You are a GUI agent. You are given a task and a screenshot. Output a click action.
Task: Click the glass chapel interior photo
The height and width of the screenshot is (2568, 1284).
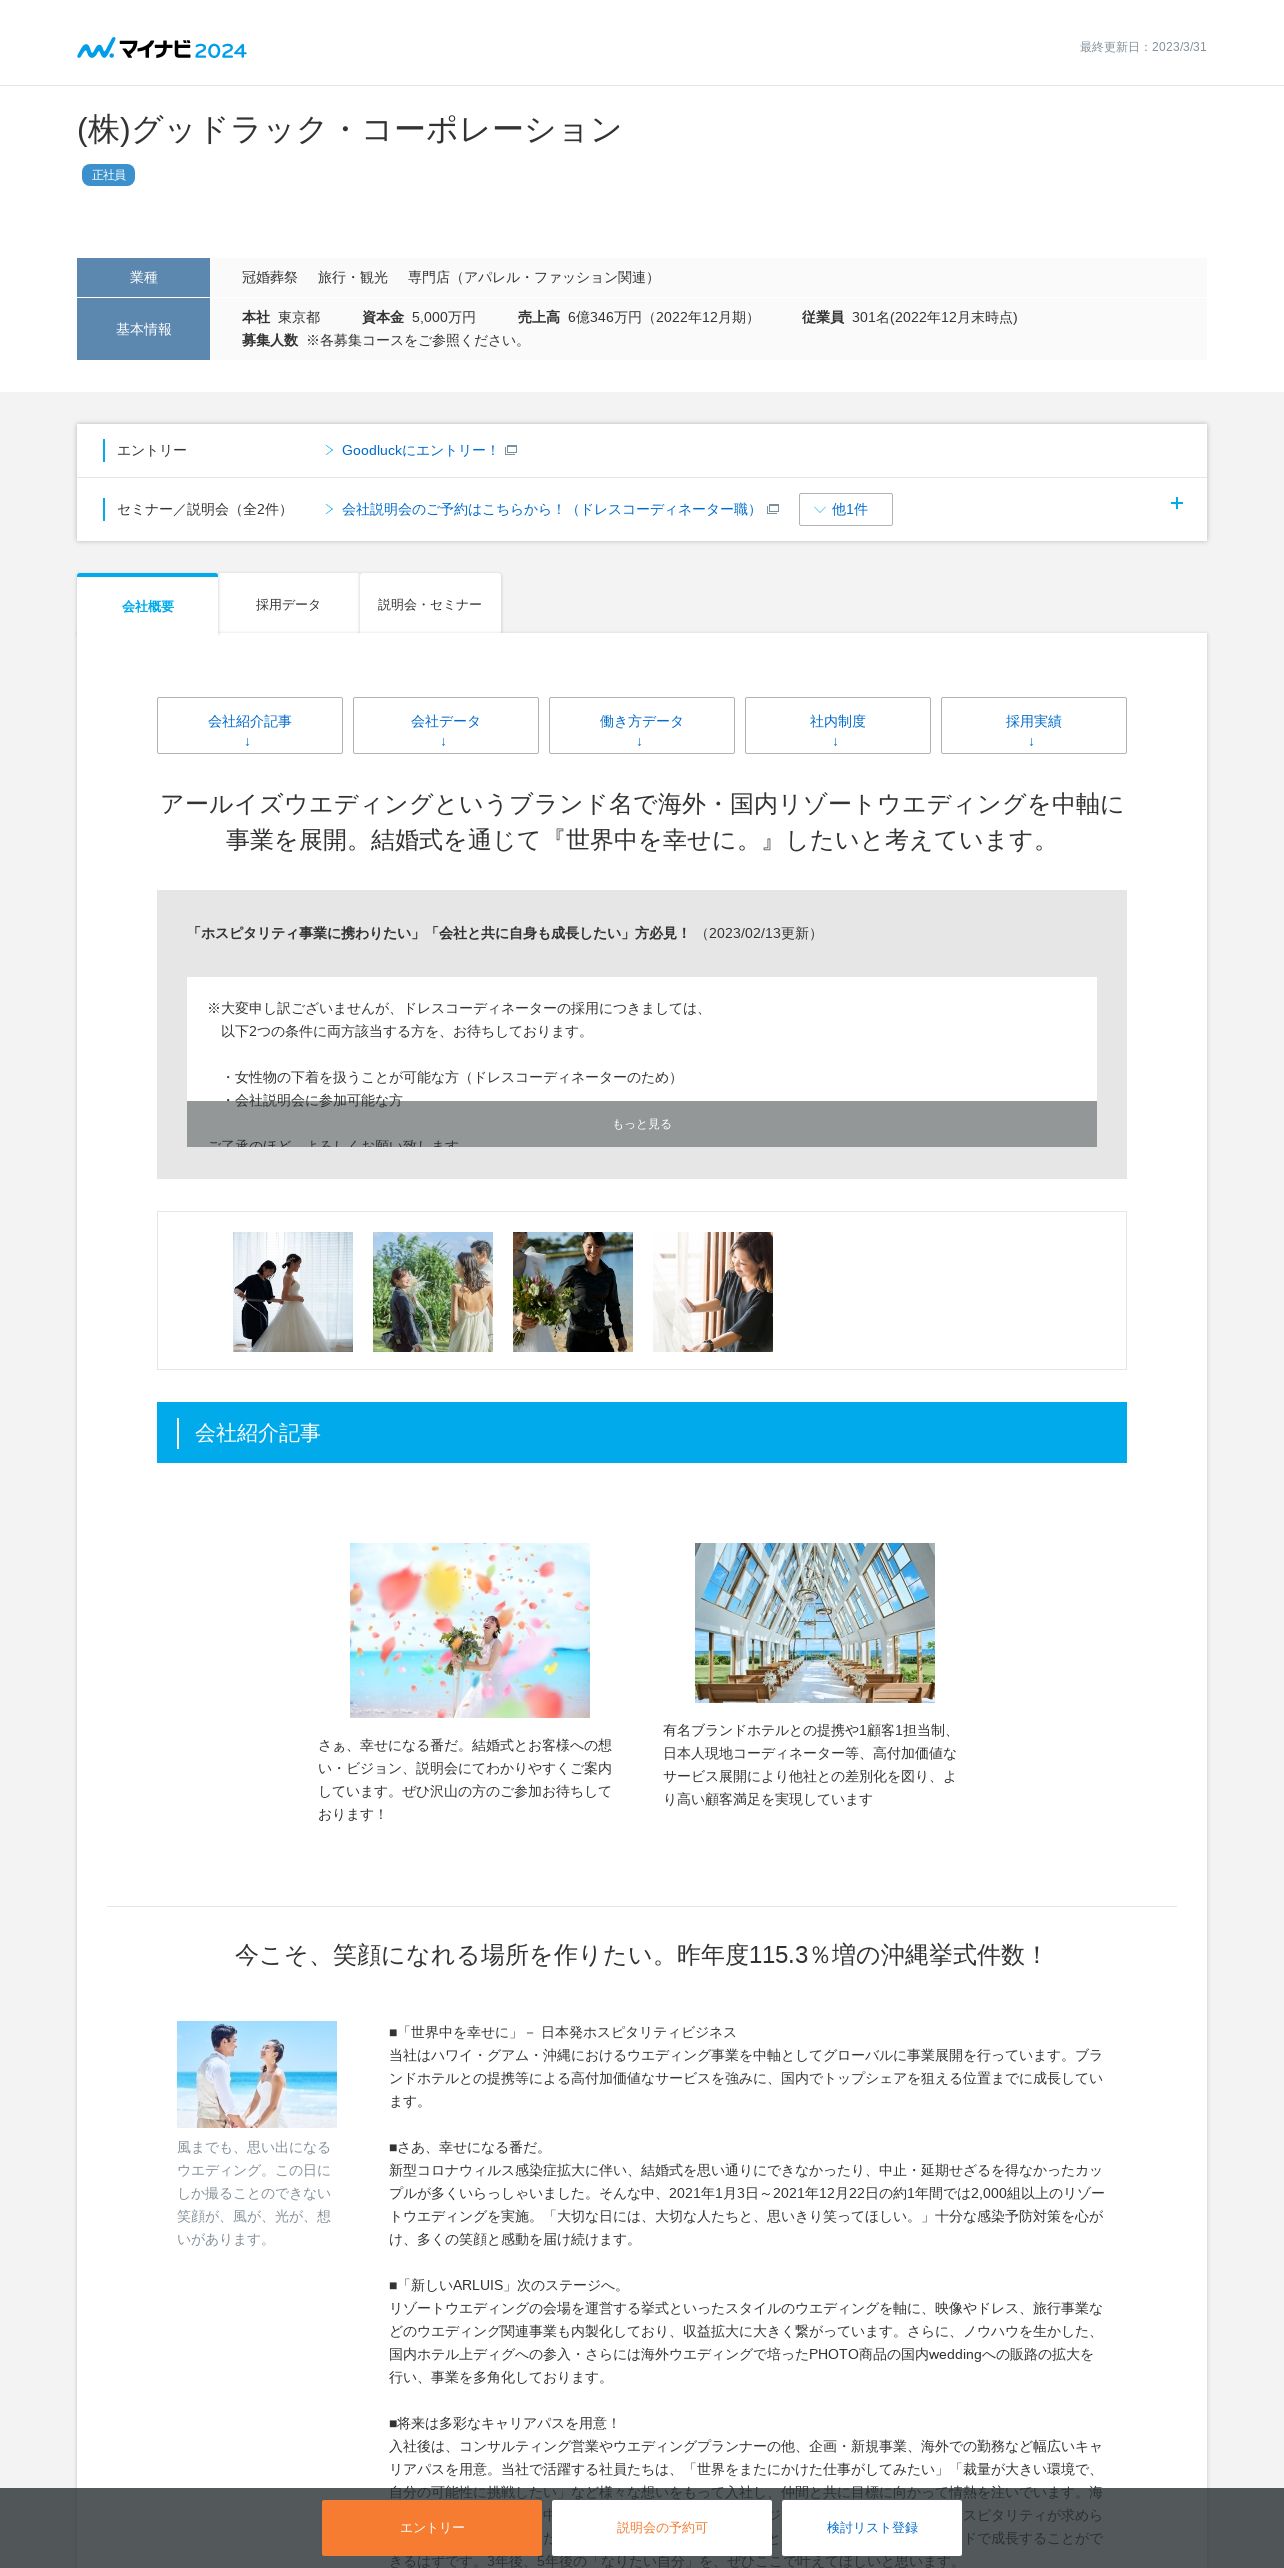tap(815, 1622)
